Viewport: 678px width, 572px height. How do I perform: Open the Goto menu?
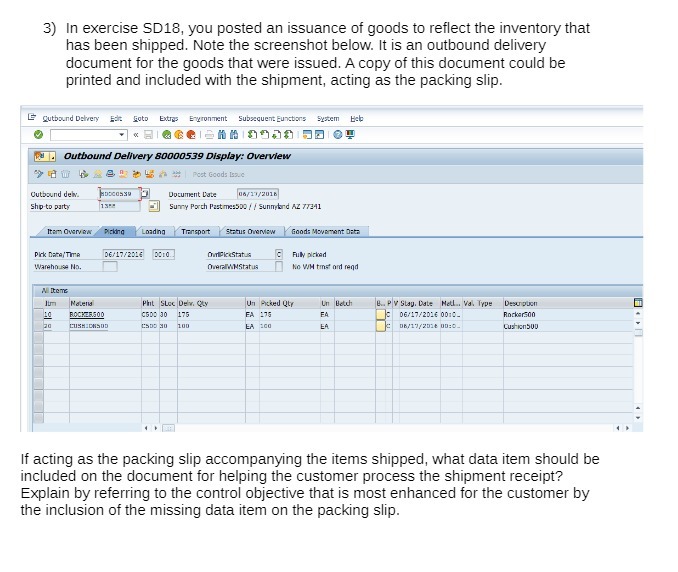pyautogui.click(x=141, y=118)
